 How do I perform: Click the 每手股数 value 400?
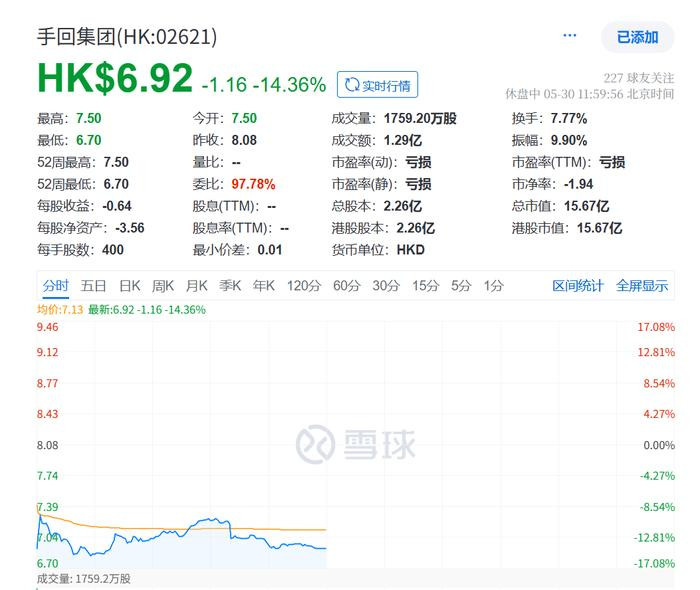coord(112,250)
